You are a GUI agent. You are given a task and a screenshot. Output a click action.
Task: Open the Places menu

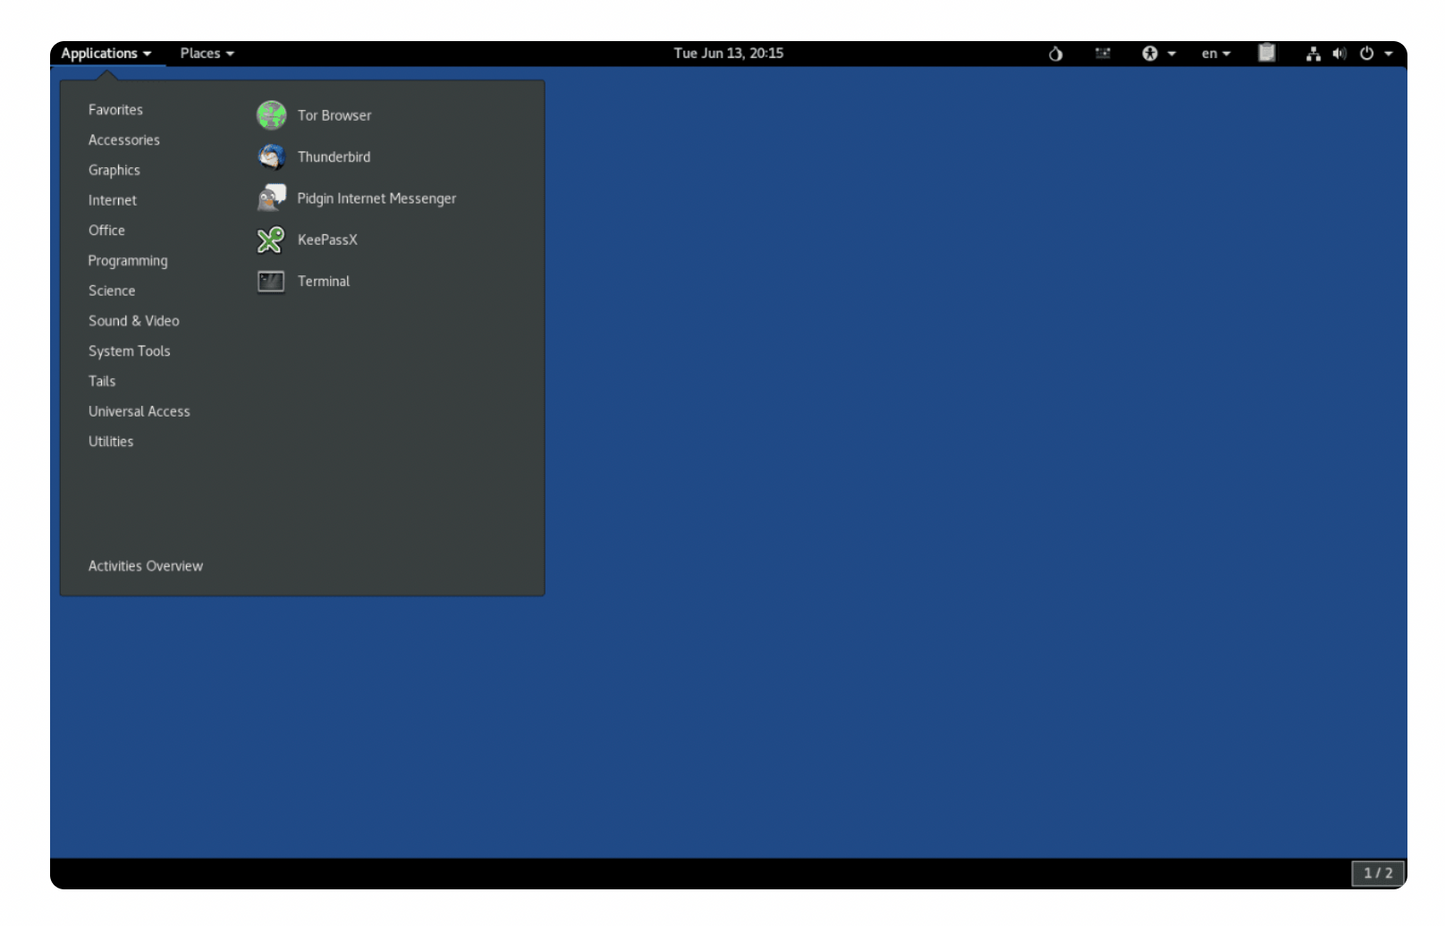click(206, 54)
